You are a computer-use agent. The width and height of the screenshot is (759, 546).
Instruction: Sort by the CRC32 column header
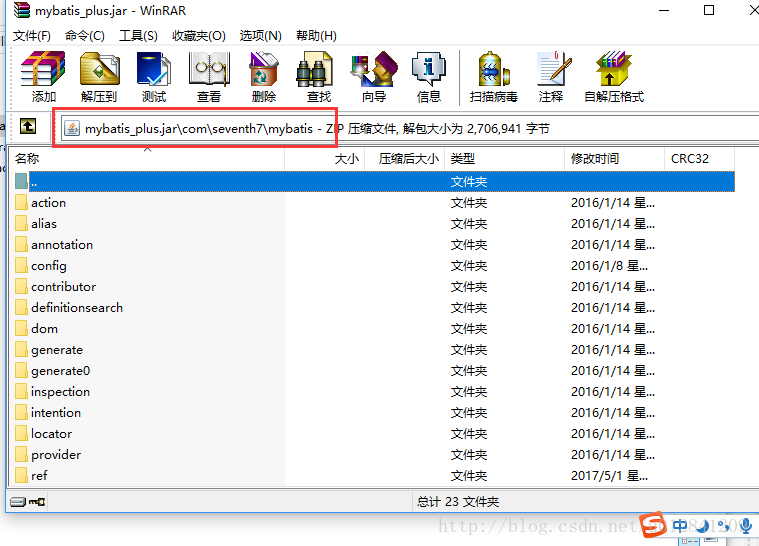tap(699, 159)
